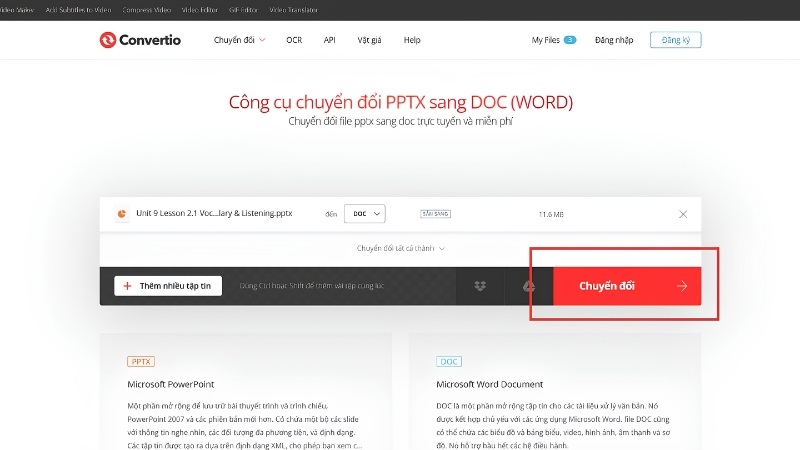Go to the OCR page

coord(294,40)
